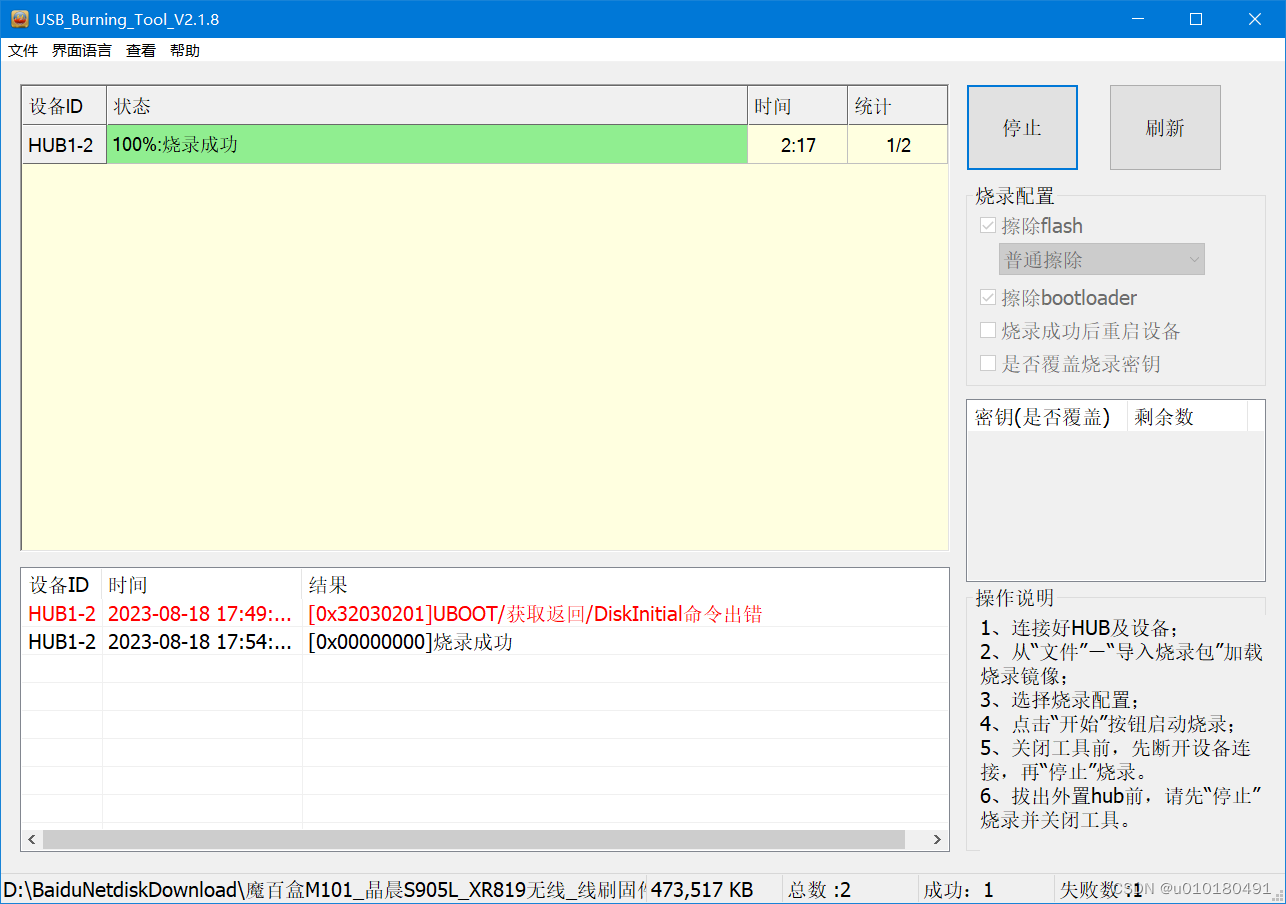1286x904 pixels.
Task: Click the 设备ID header in the log list
Action: (62, 585)
